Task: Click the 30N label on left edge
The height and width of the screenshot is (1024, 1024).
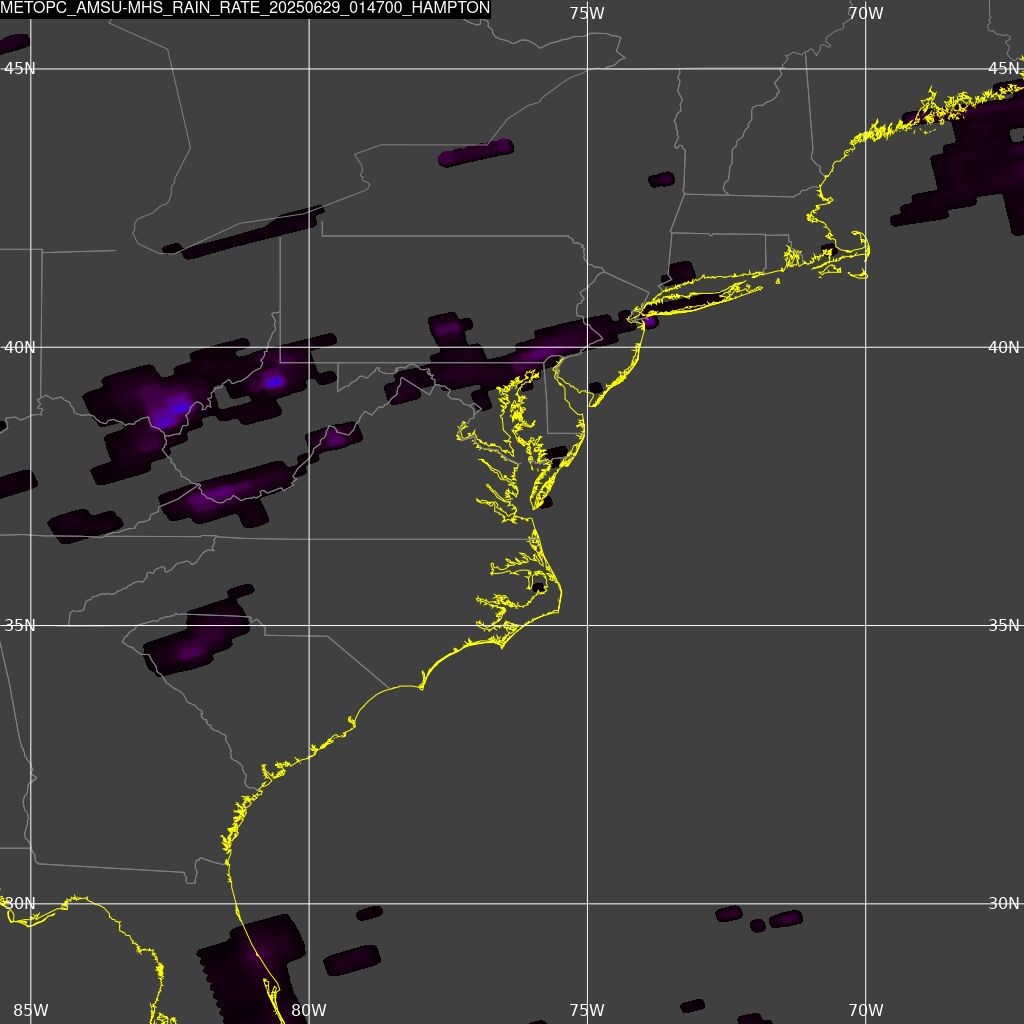Action: tap(20, 904)
